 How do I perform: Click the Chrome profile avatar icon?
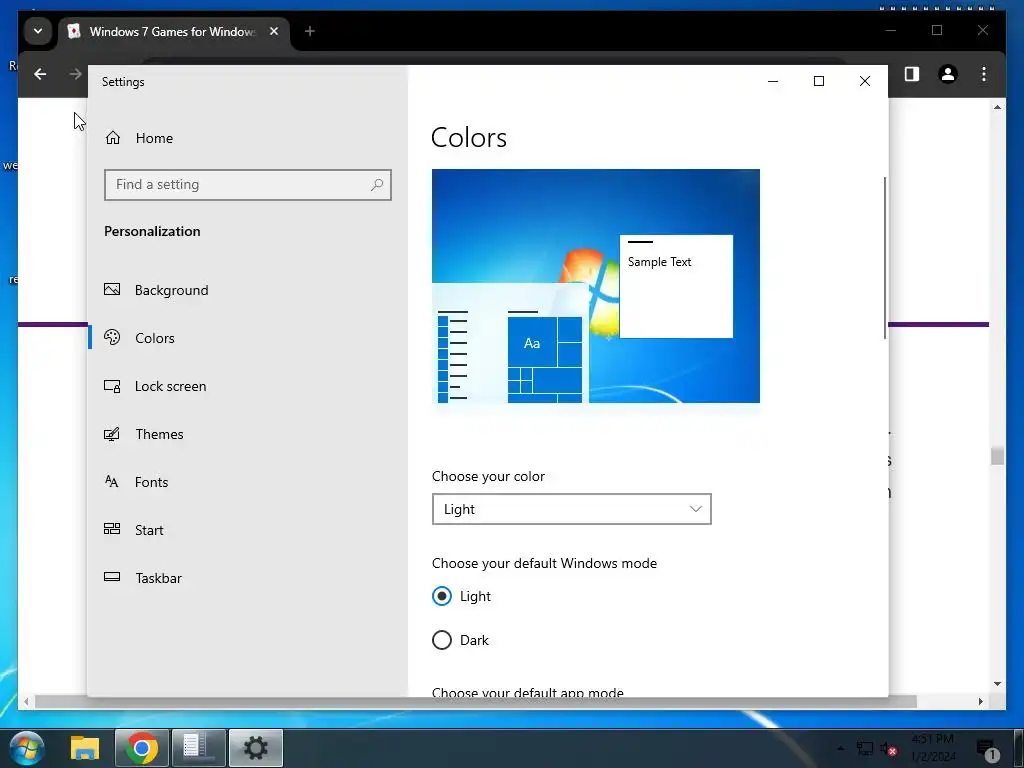(x=948, y=74)
